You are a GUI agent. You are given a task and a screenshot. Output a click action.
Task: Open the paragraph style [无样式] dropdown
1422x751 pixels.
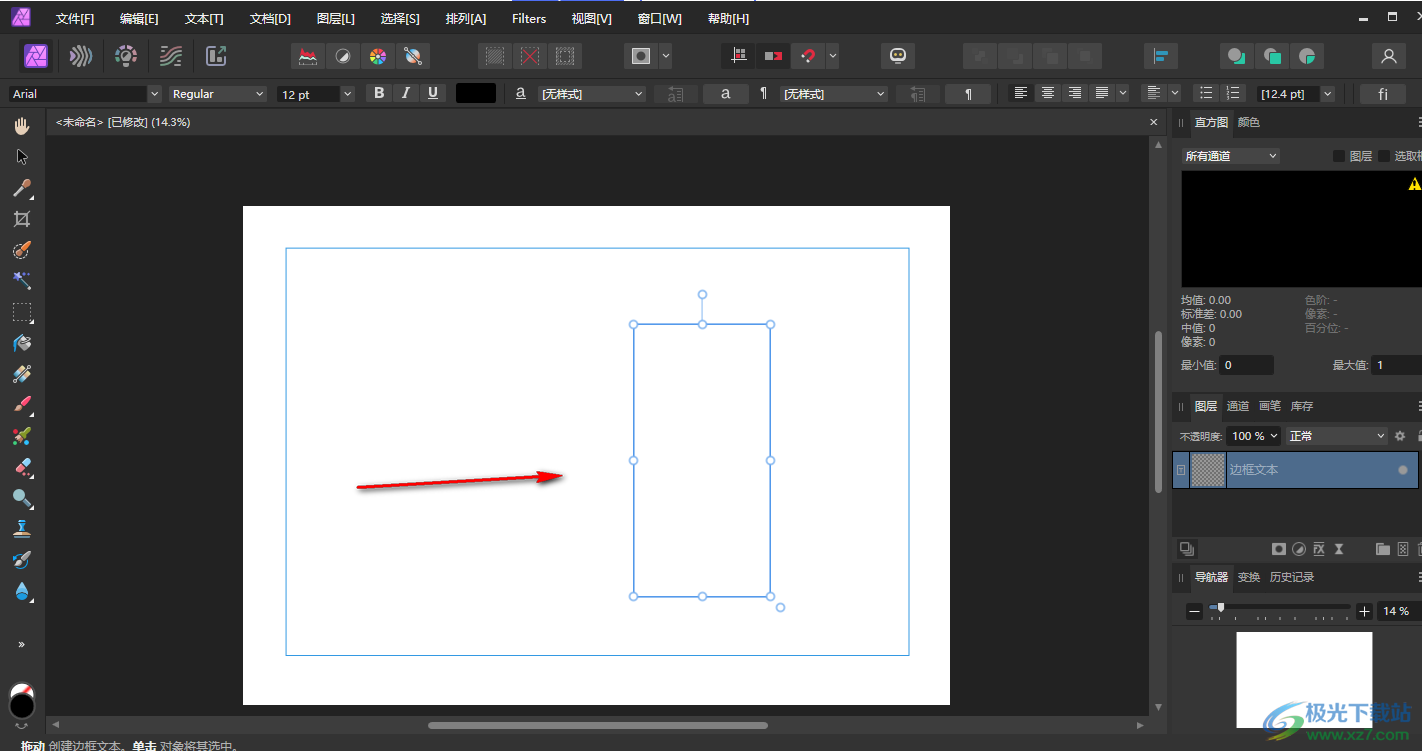pyautogui.click(x=834, y=94)
